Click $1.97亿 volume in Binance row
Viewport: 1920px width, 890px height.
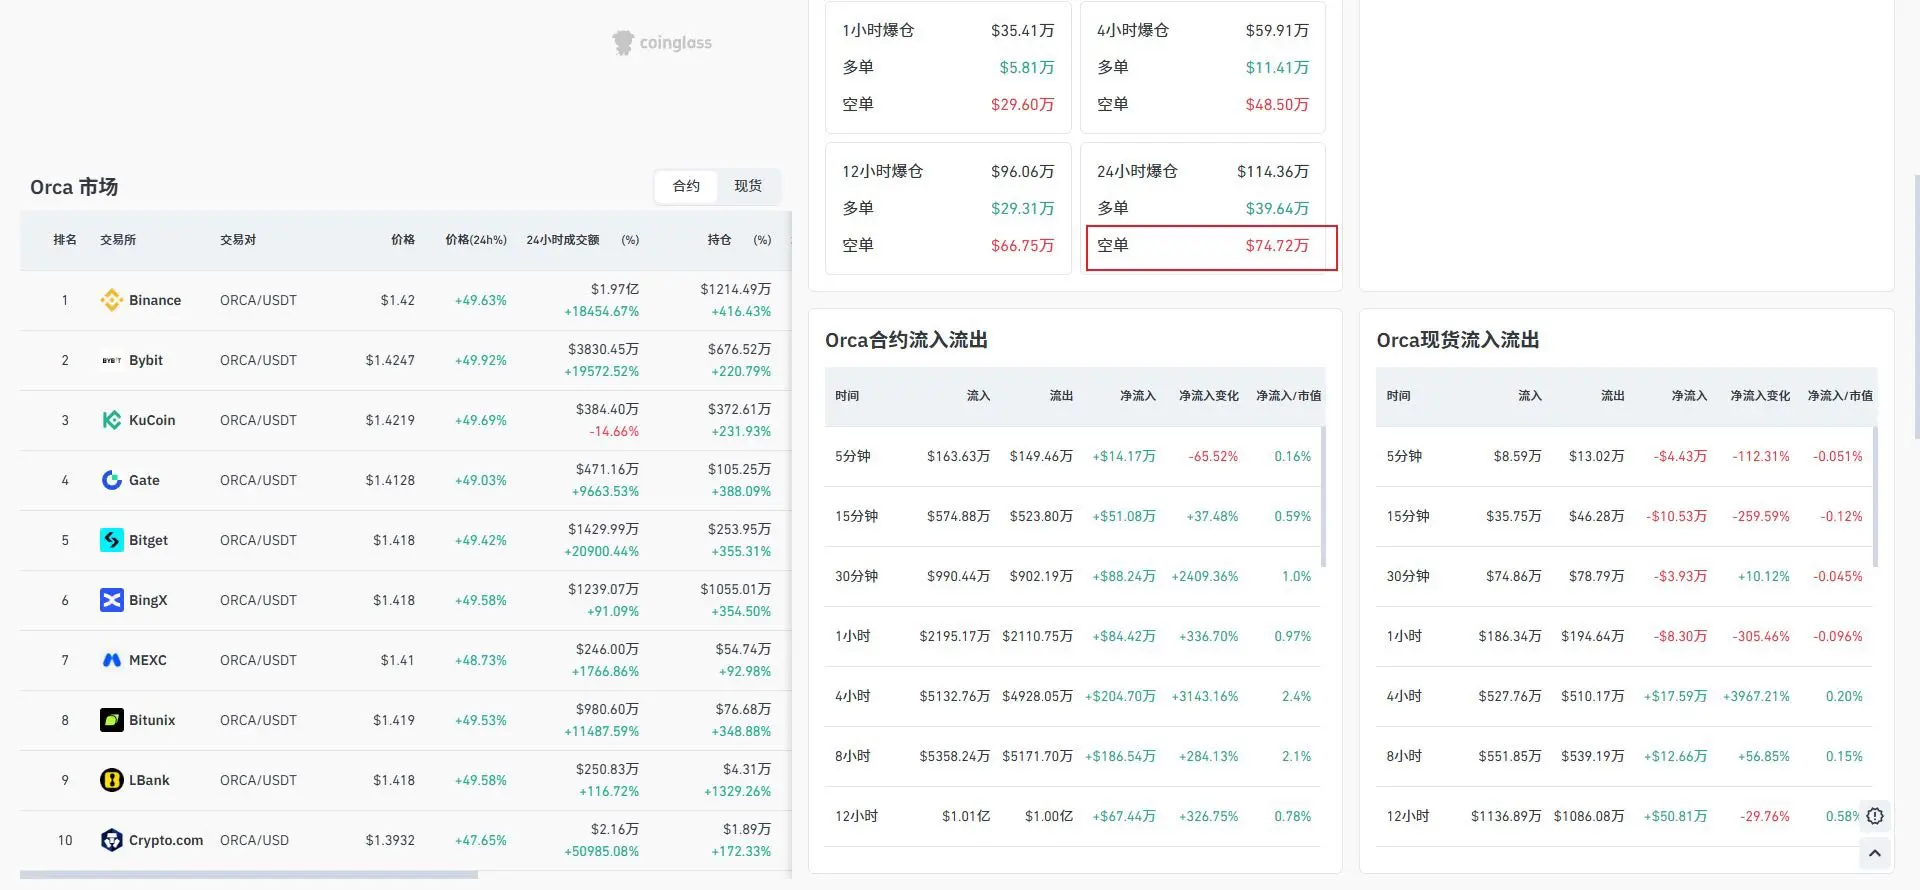615,289
